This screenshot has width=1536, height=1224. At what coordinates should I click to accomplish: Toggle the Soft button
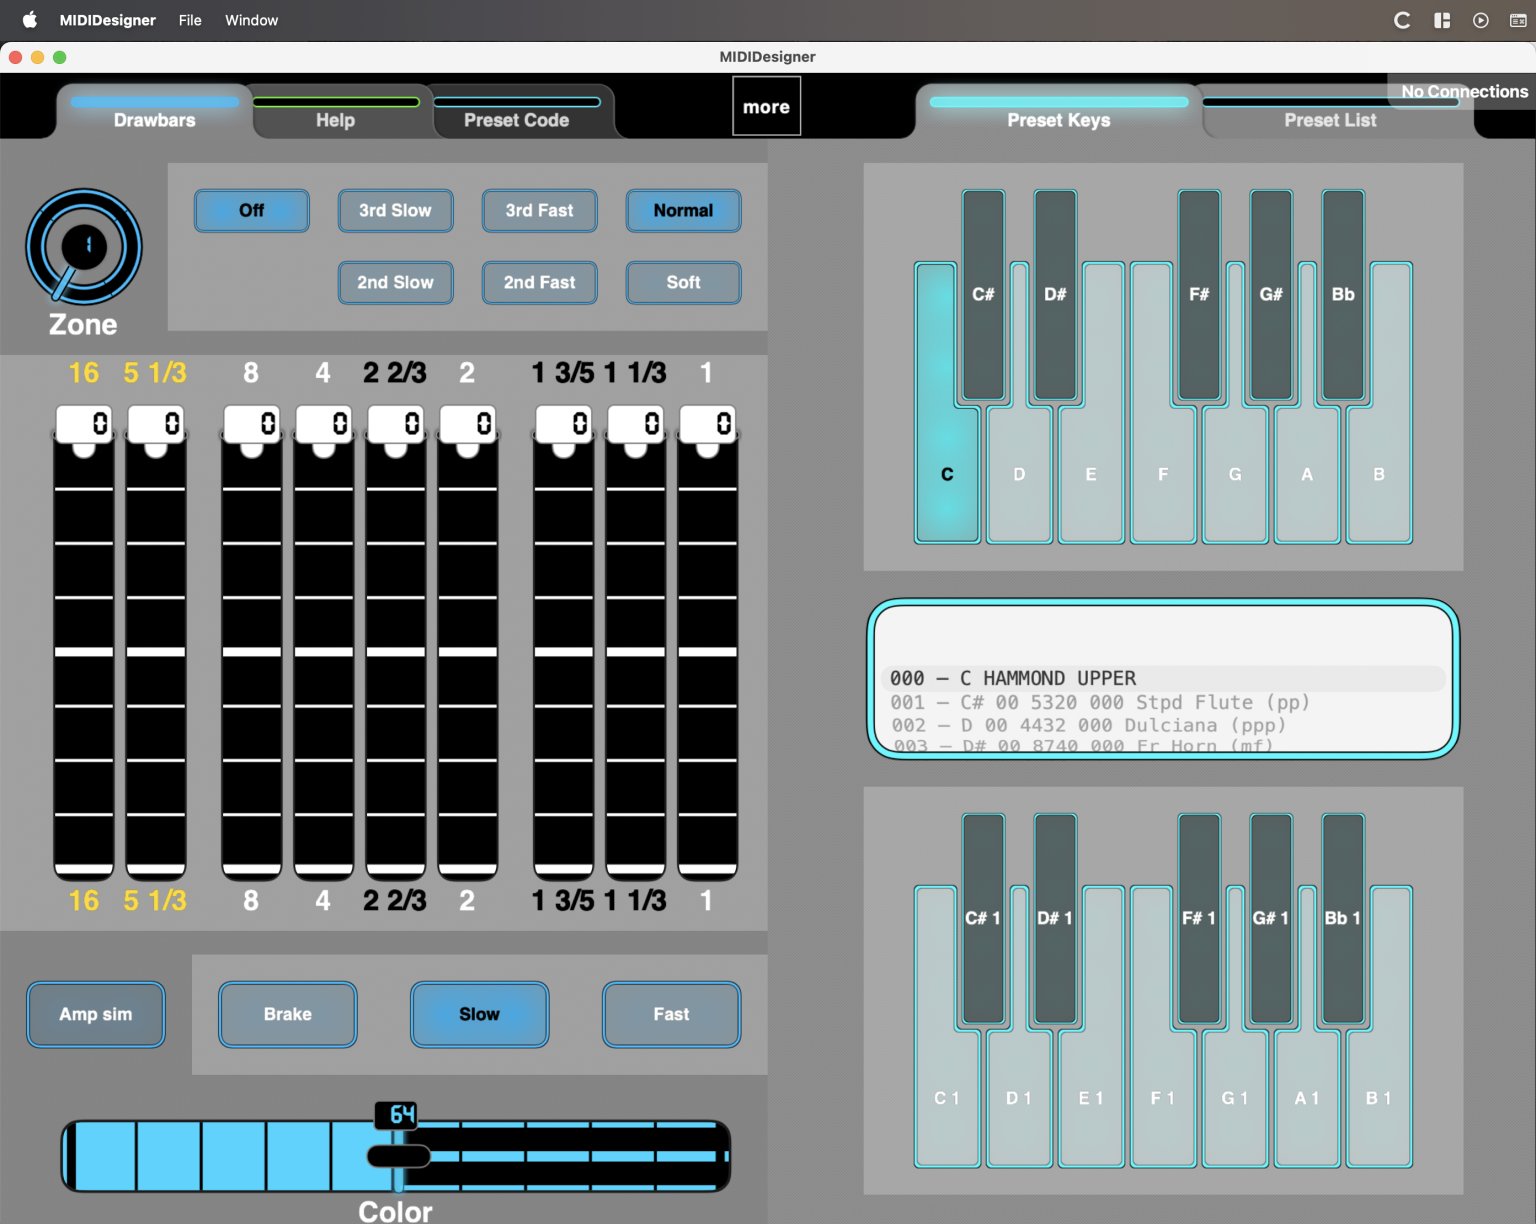684,283
